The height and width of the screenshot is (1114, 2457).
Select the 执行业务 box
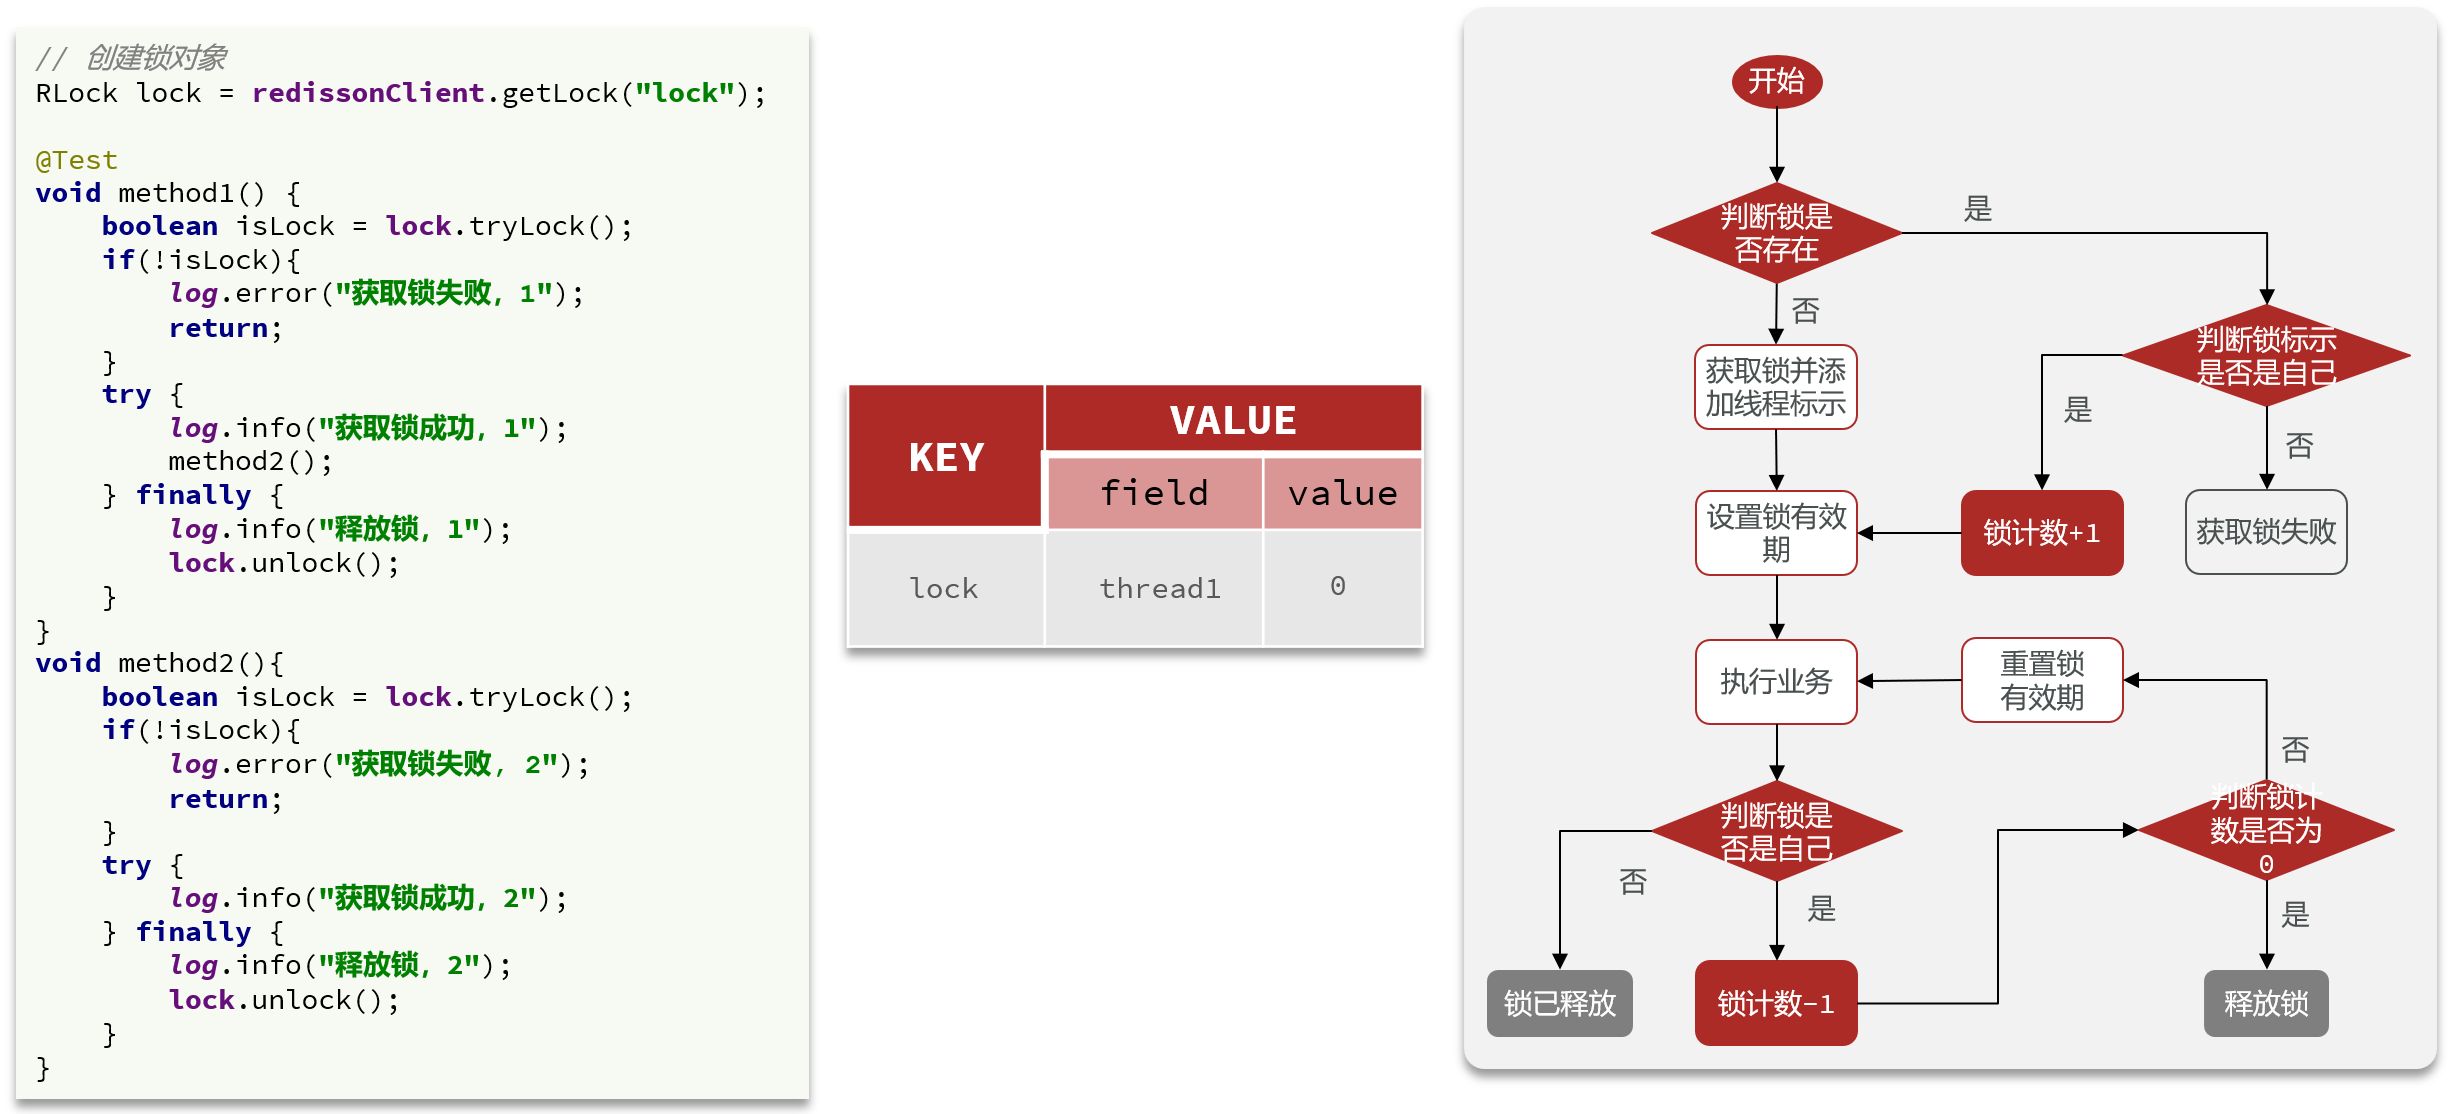click(x=1776, y=681)
